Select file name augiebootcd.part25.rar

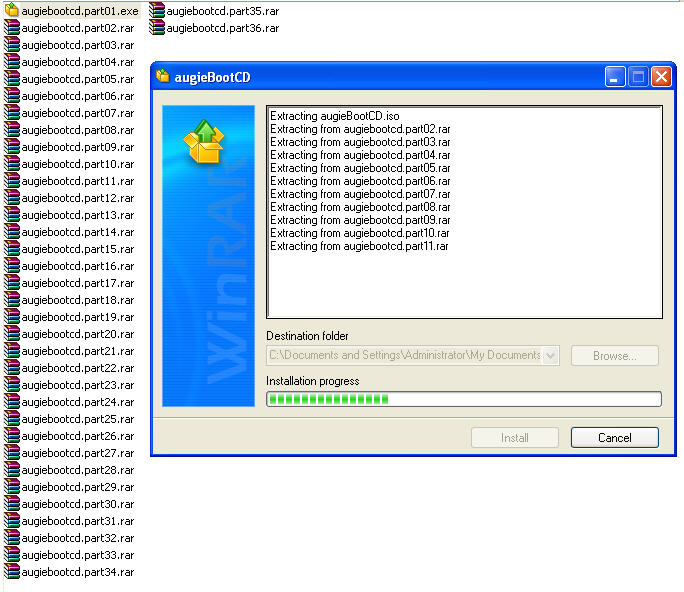coord(78,419)
